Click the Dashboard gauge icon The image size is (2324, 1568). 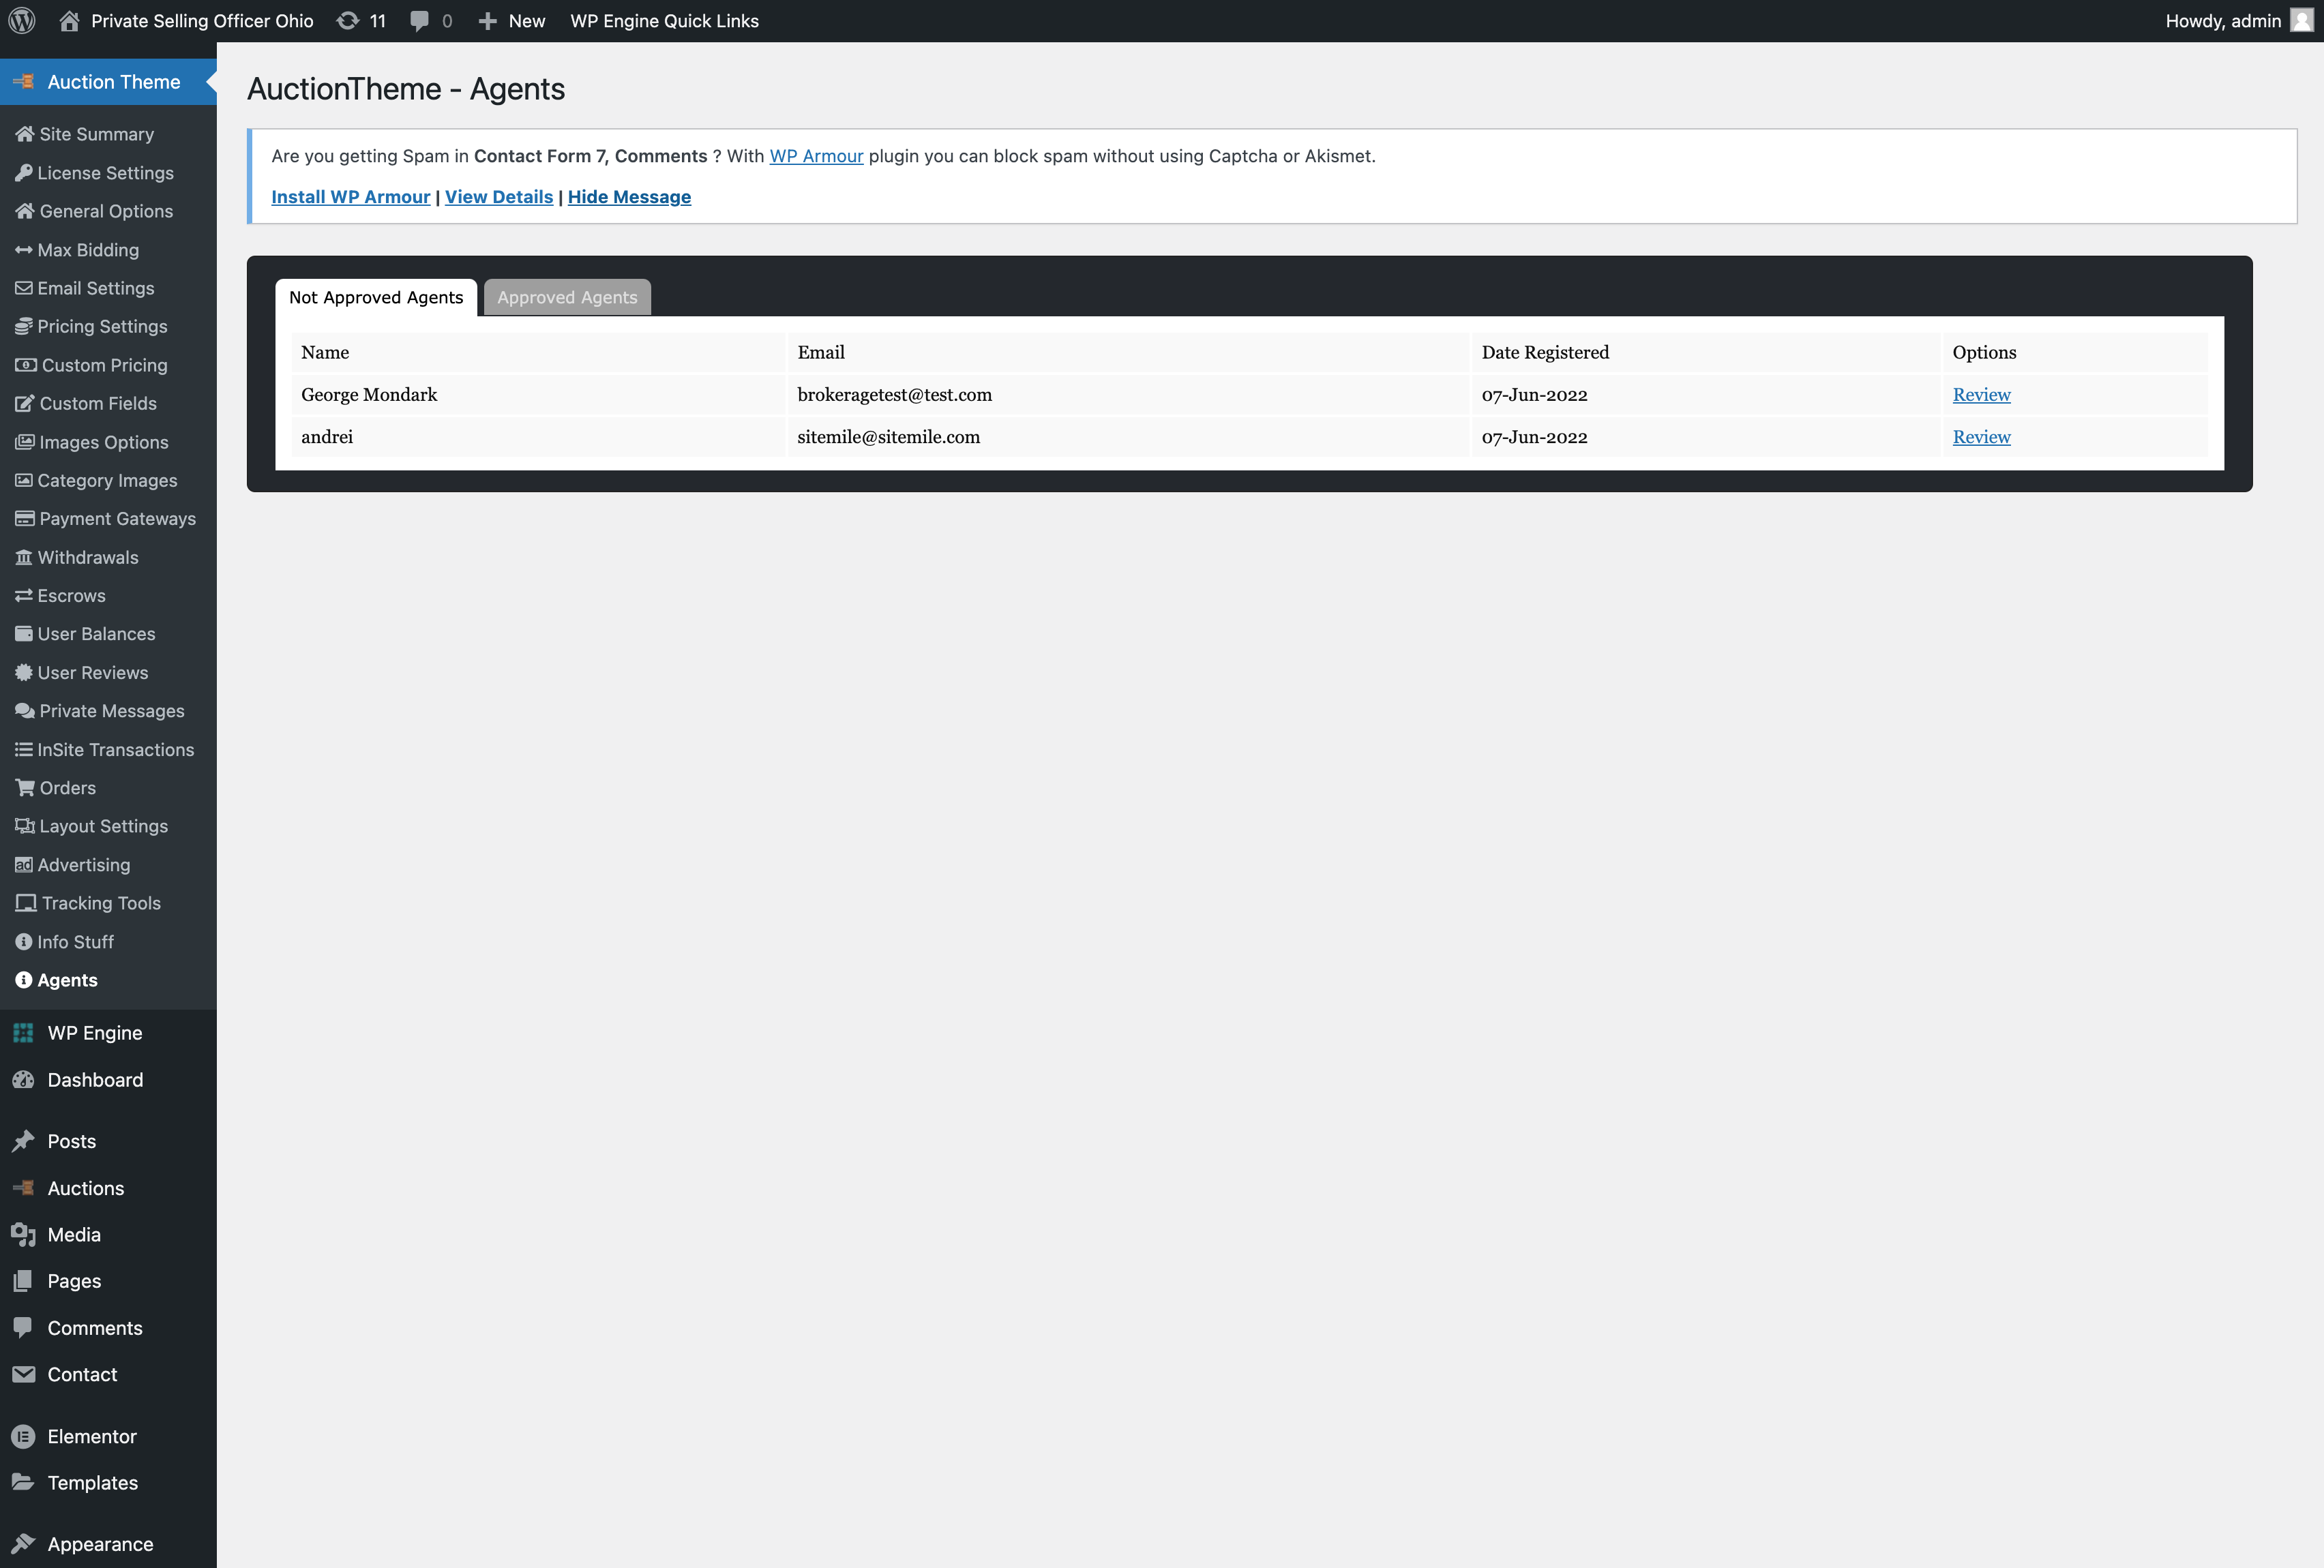(x=23, y=1079)
